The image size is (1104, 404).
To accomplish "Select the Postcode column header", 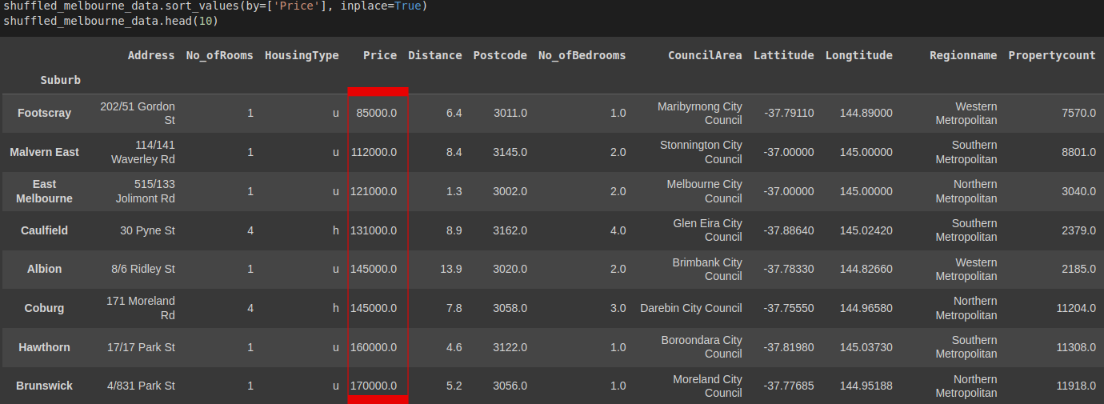I will [x=500, y=55].
